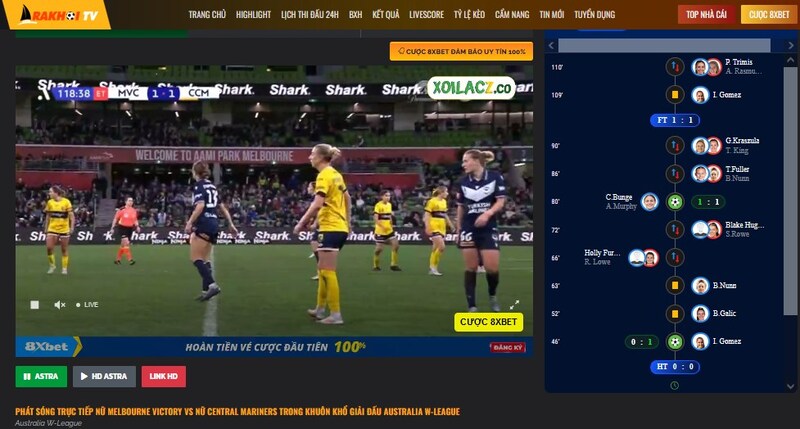The height and width of the screenshot is (429, 800).
Task: Open I. Gomez avatar at 46'
Action: (700, 341)
